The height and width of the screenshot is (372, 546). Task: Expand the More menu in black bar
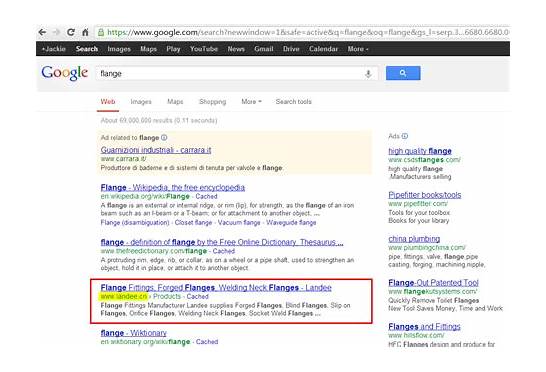(x=358, y=49)
